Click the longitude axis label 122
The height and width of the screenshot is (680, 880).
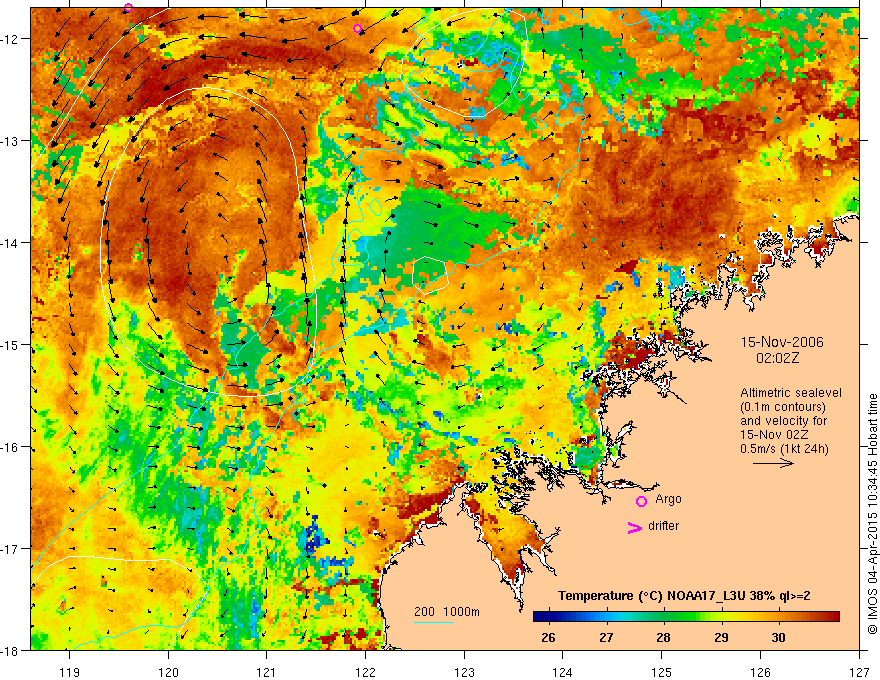click(x=365, y=672)
